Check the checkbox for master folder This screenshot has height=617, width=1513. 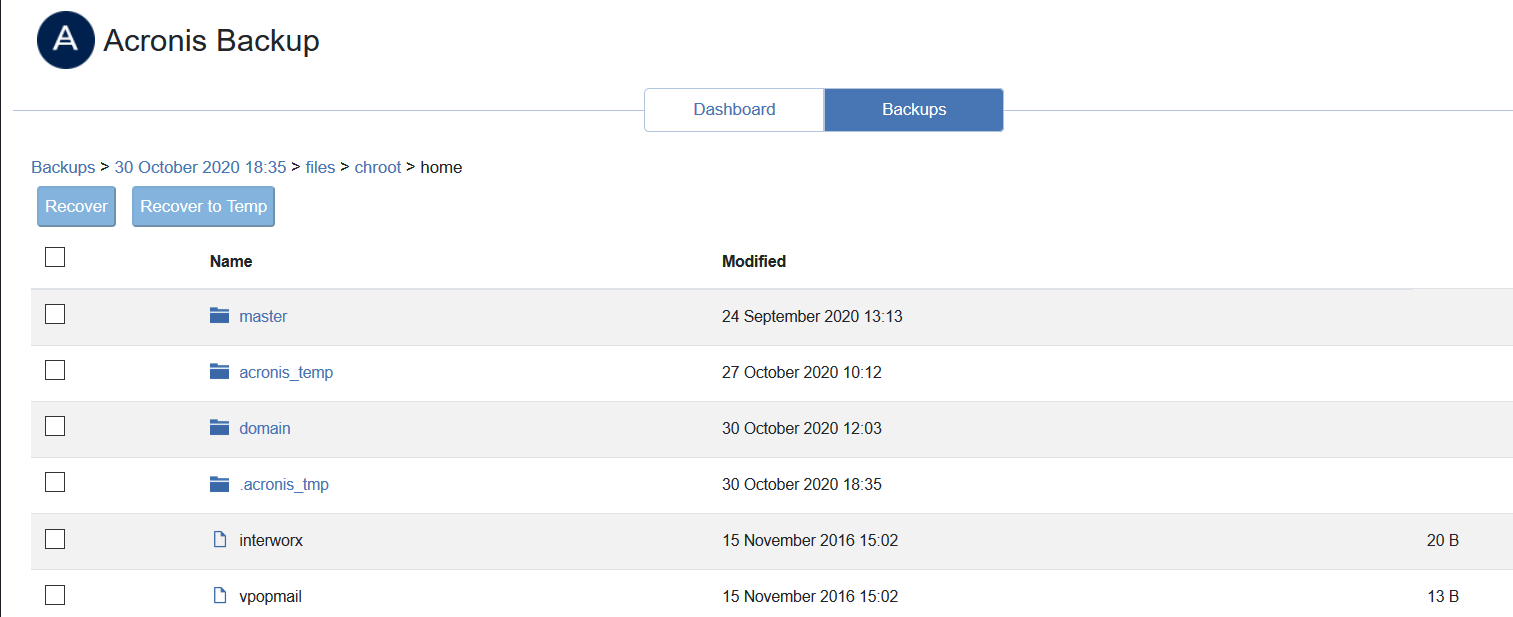coord(54,313)
